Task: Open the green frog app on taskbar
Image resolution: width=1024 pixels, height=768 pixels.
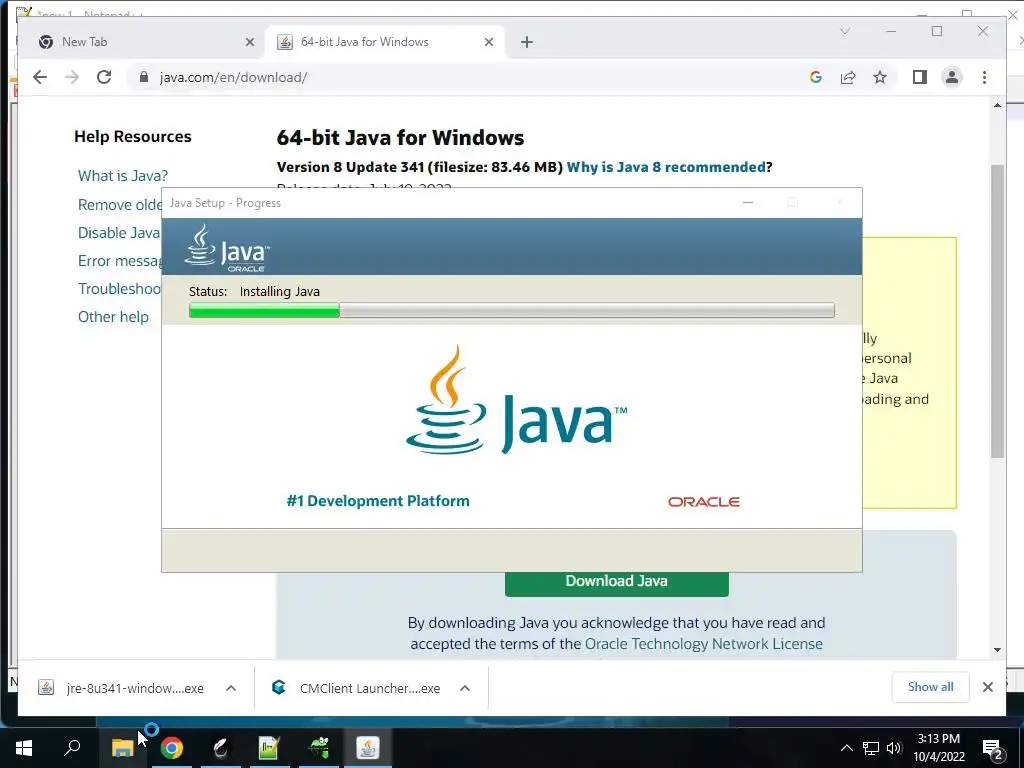Action: (x=319, y=748)
